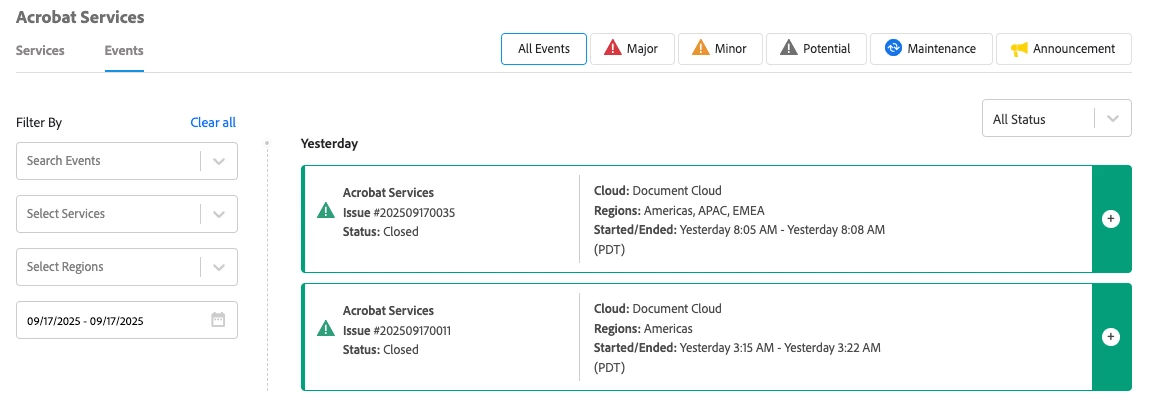Expand the Select Regions dropdown
This screenshot has width=1165, height=409.
point(219,267)
